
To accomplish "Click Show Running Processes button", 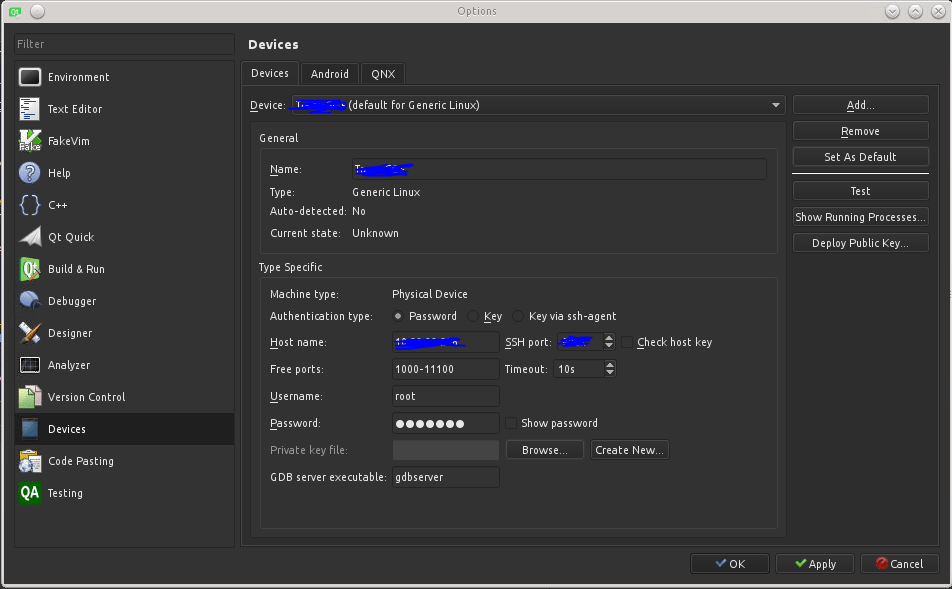I will pos(860,217).
